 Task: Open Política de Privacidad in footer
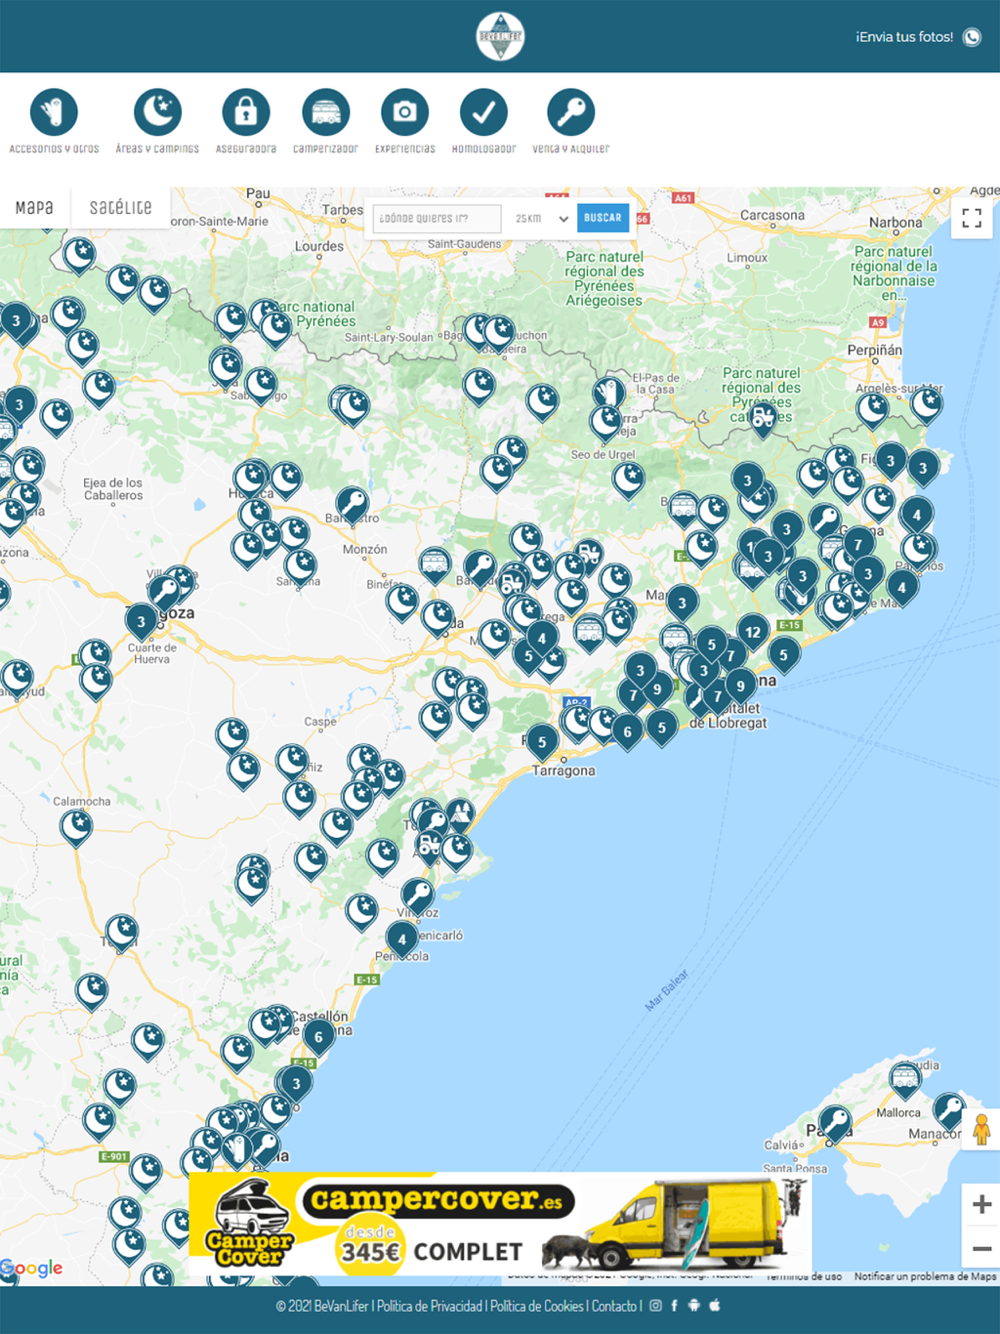click(429, 1306)
